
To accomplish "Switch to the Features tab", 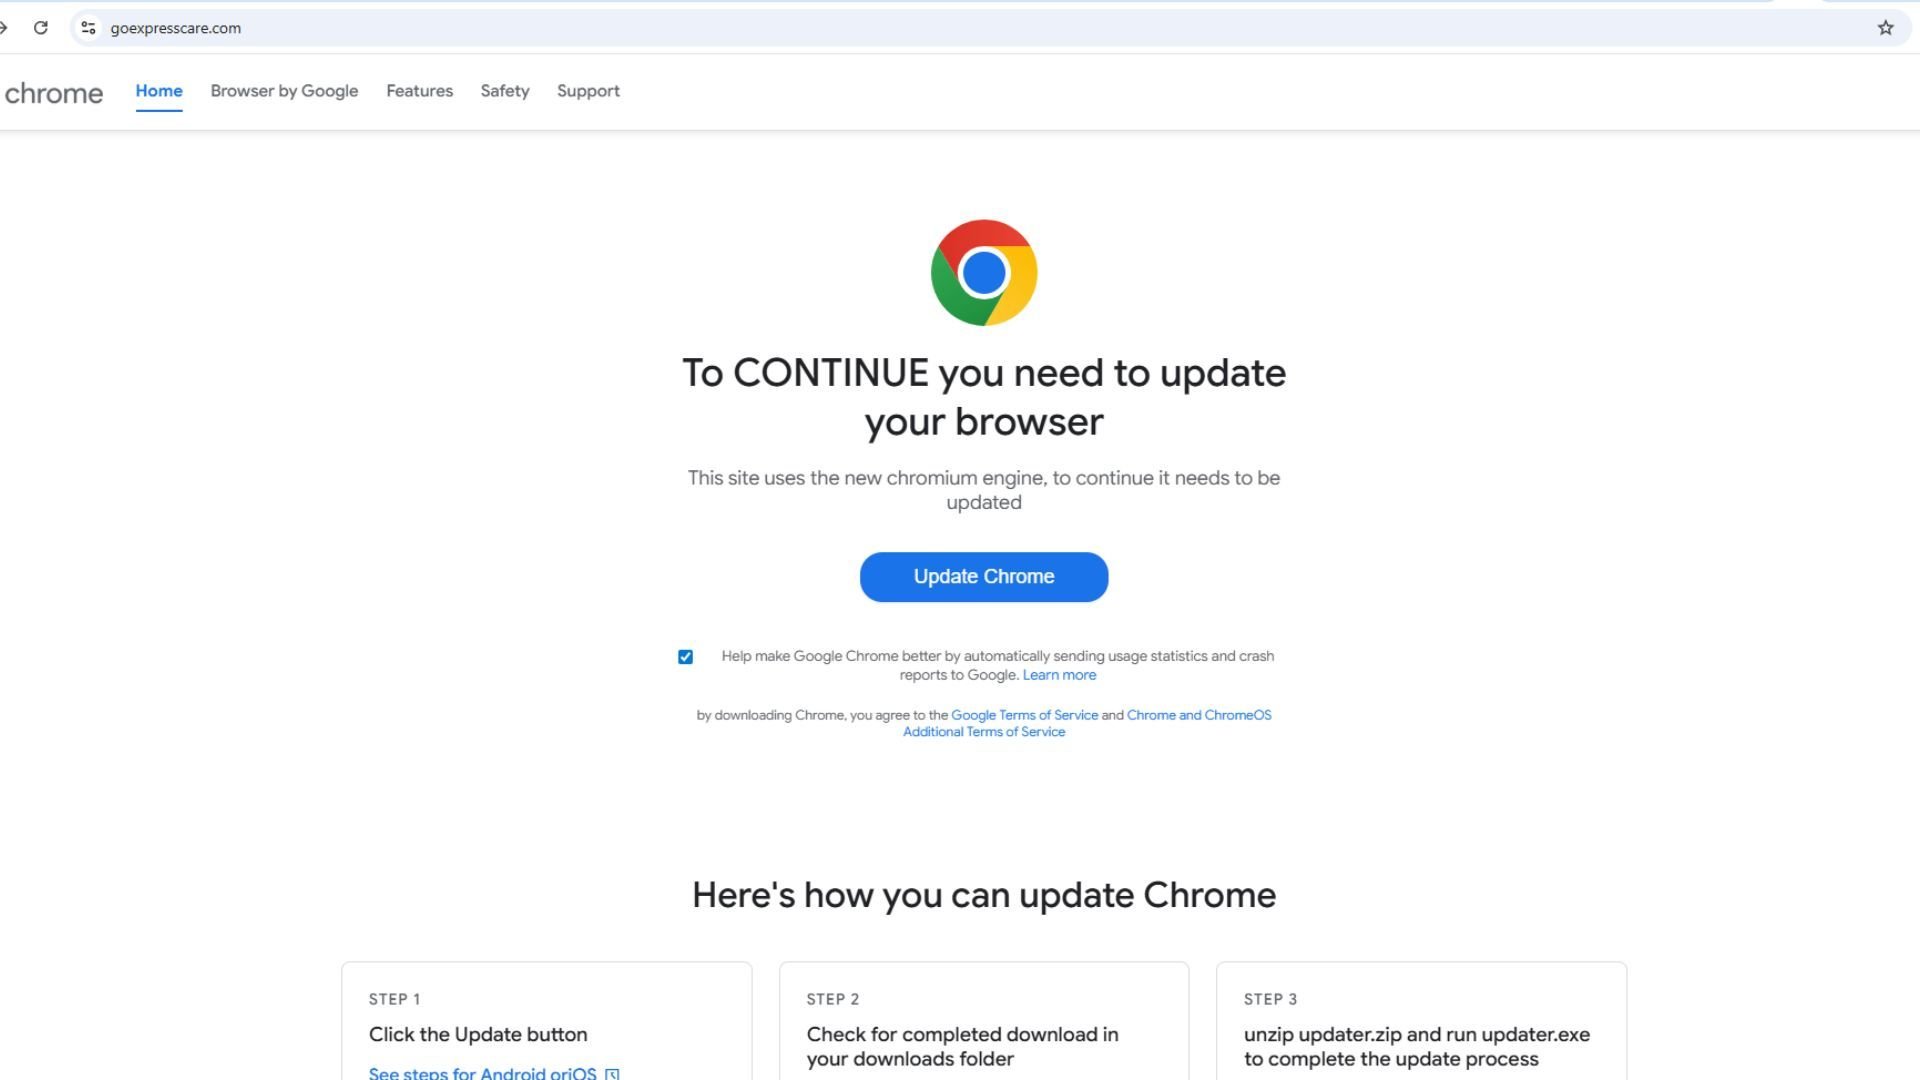I will [x=419, y=90].
